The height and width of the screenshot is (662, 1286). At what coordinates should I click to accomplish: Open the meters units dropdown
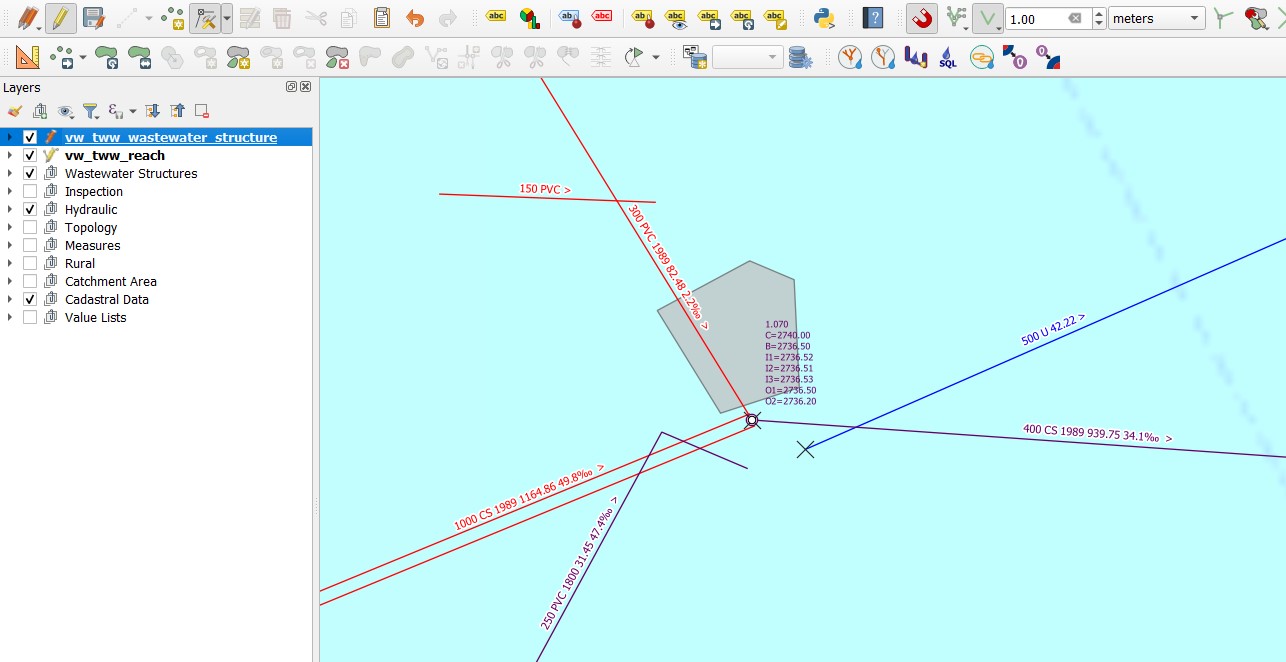tap(1156, 19)
